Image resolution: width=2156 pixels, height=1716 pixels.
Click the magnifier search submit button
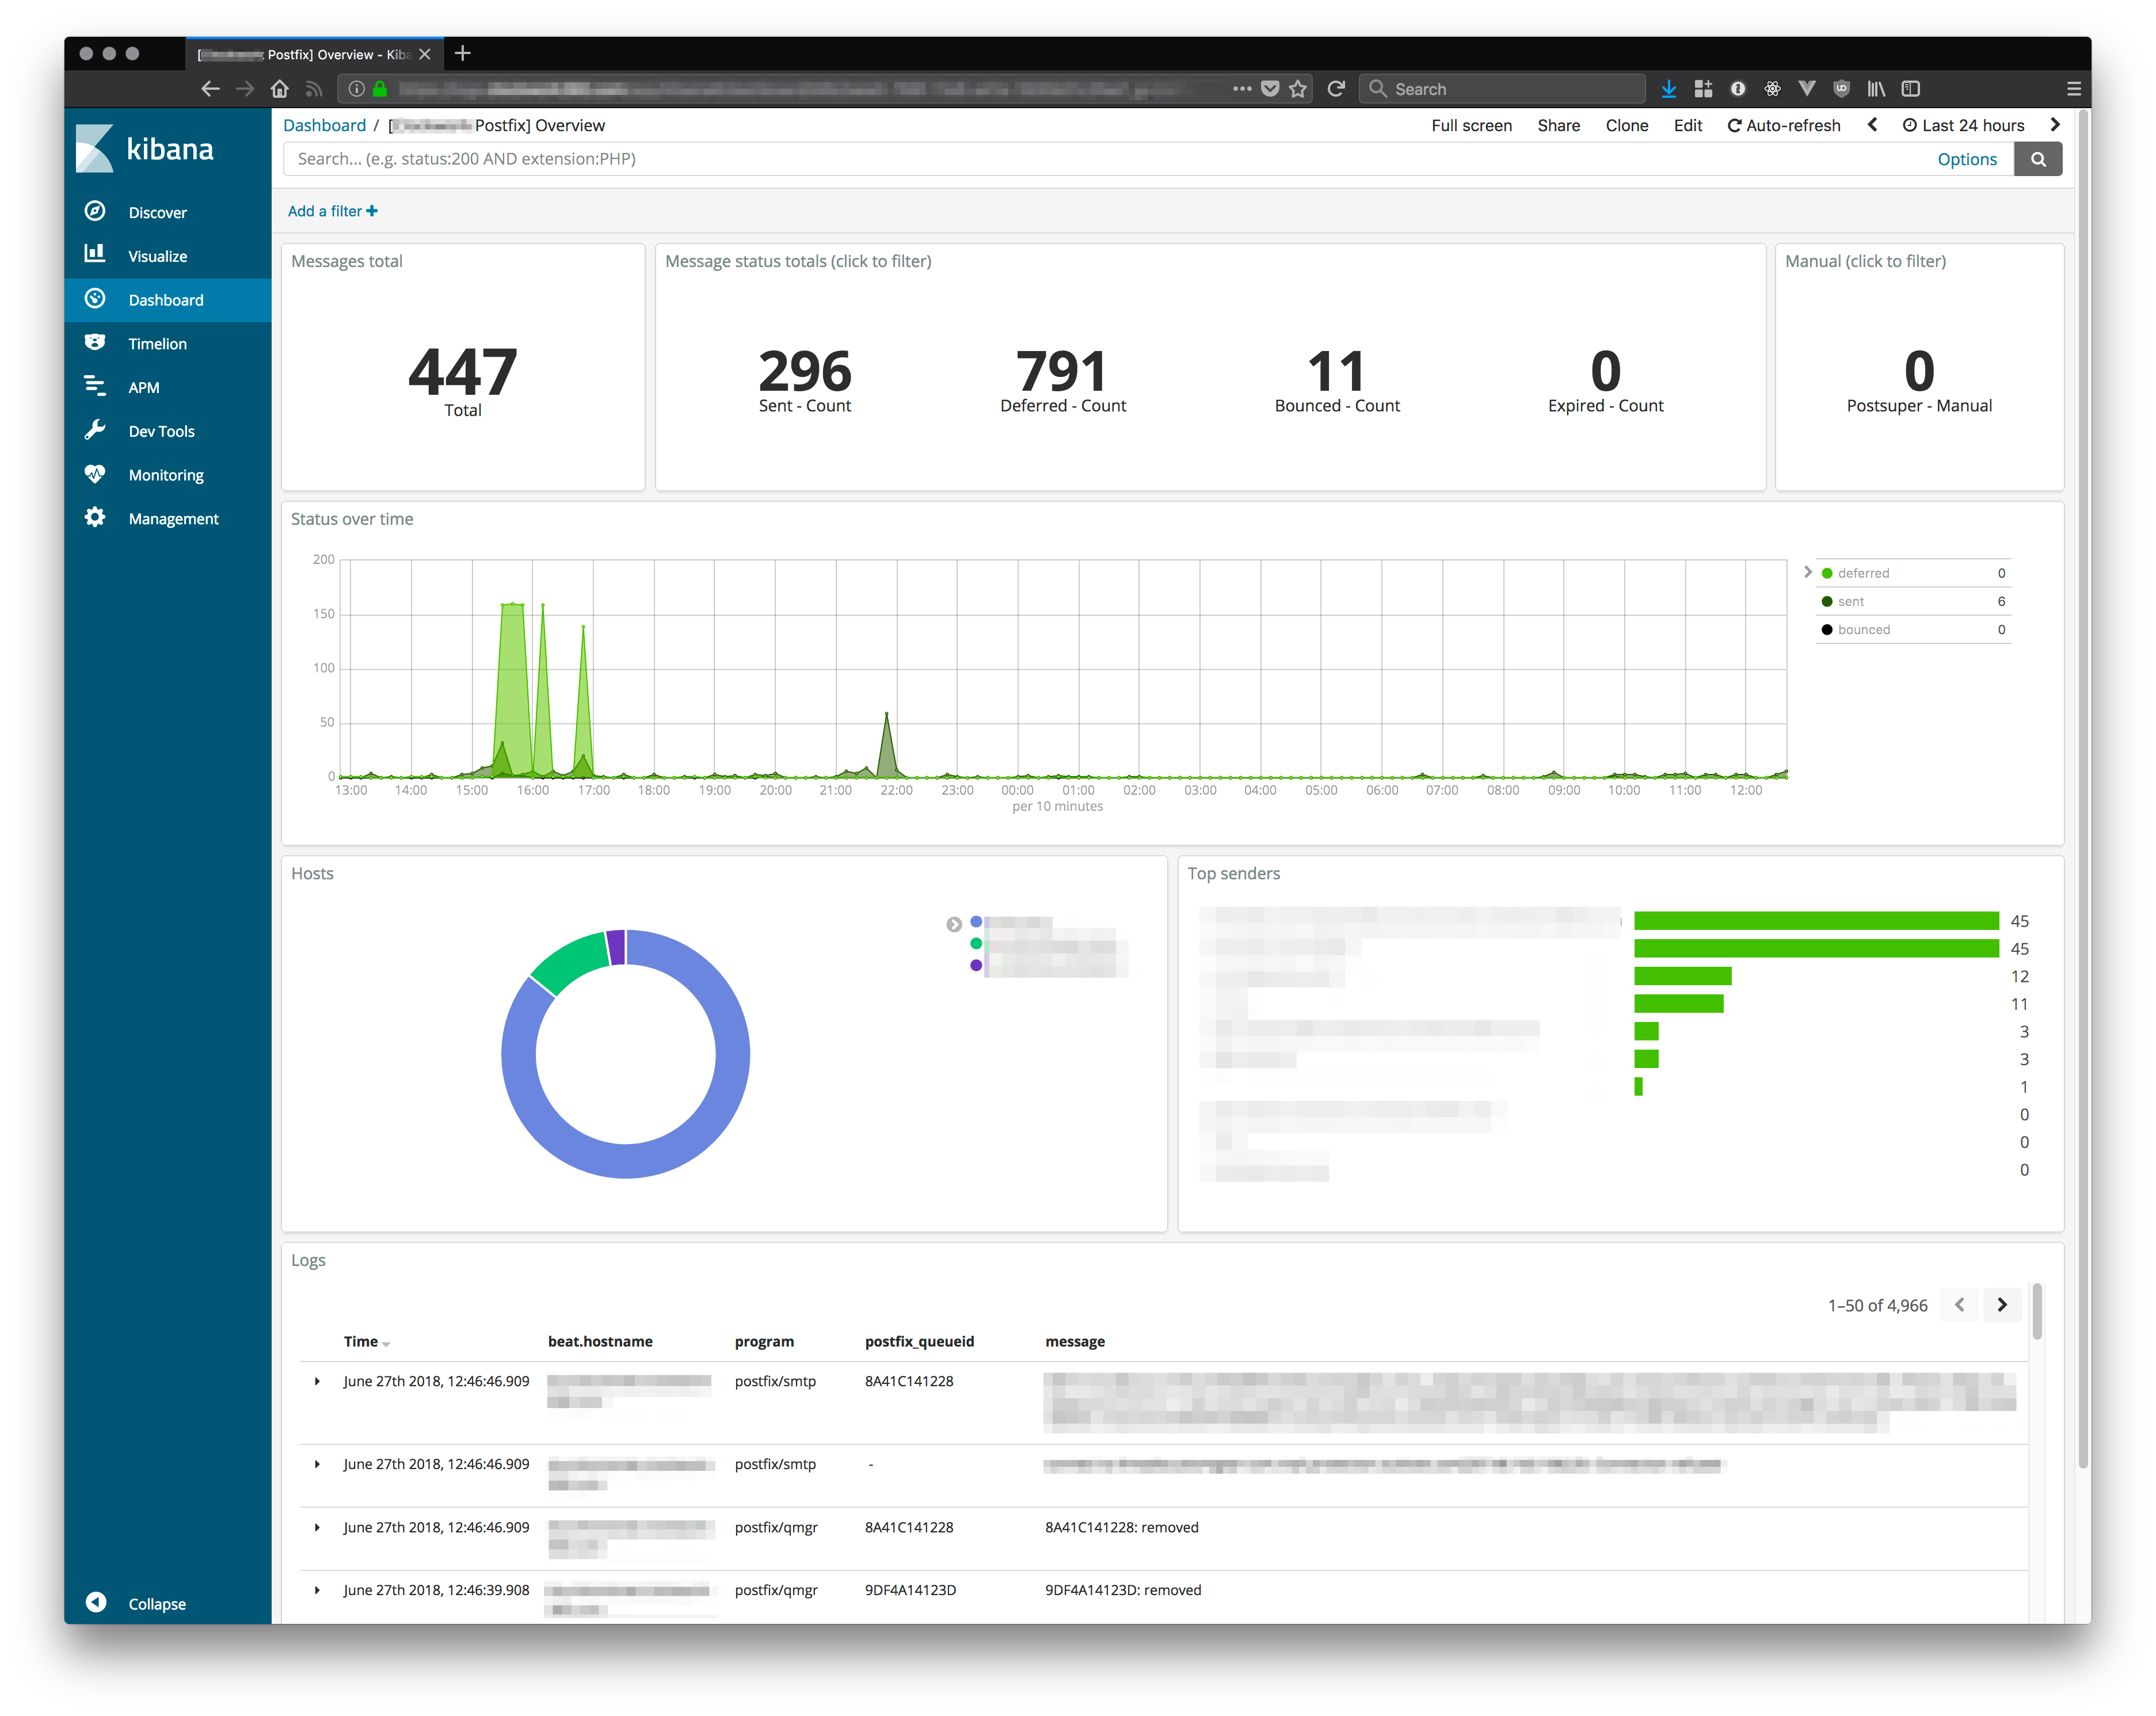point(2037,159)
